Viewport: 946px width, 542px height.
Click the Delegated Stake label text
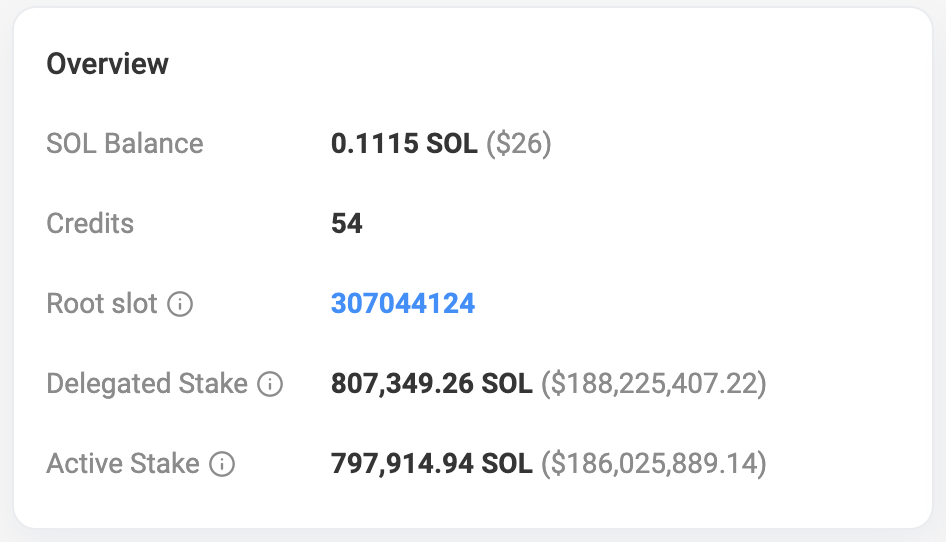pos(147,384)
